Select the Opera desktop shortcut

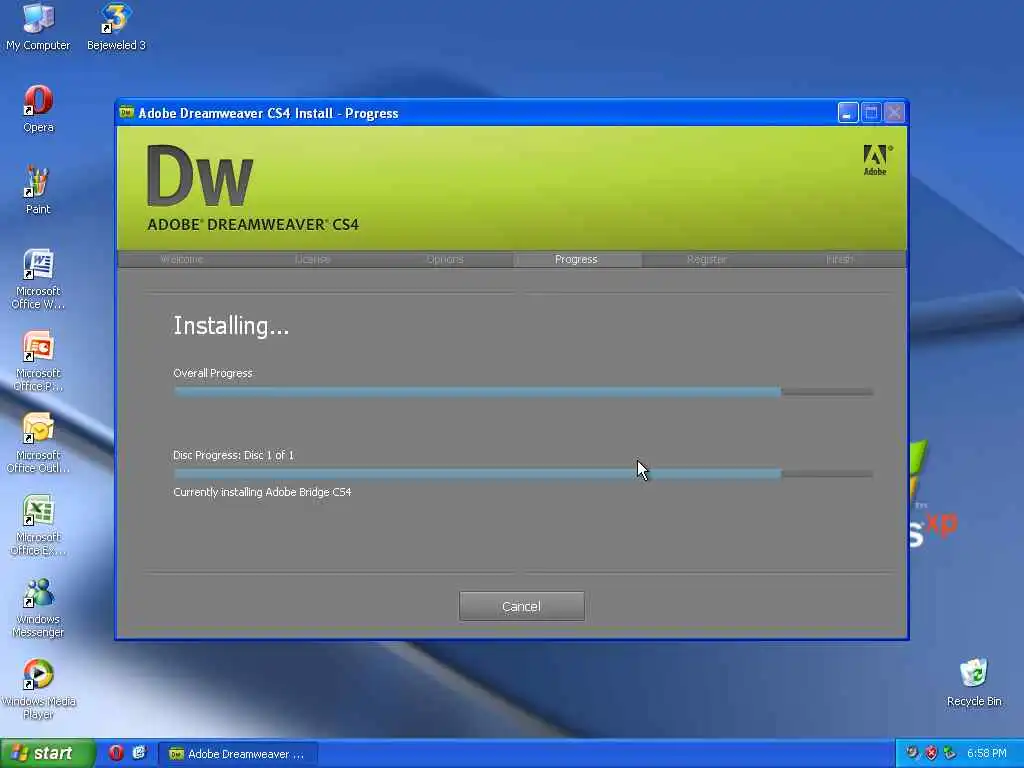coord(38,109)
